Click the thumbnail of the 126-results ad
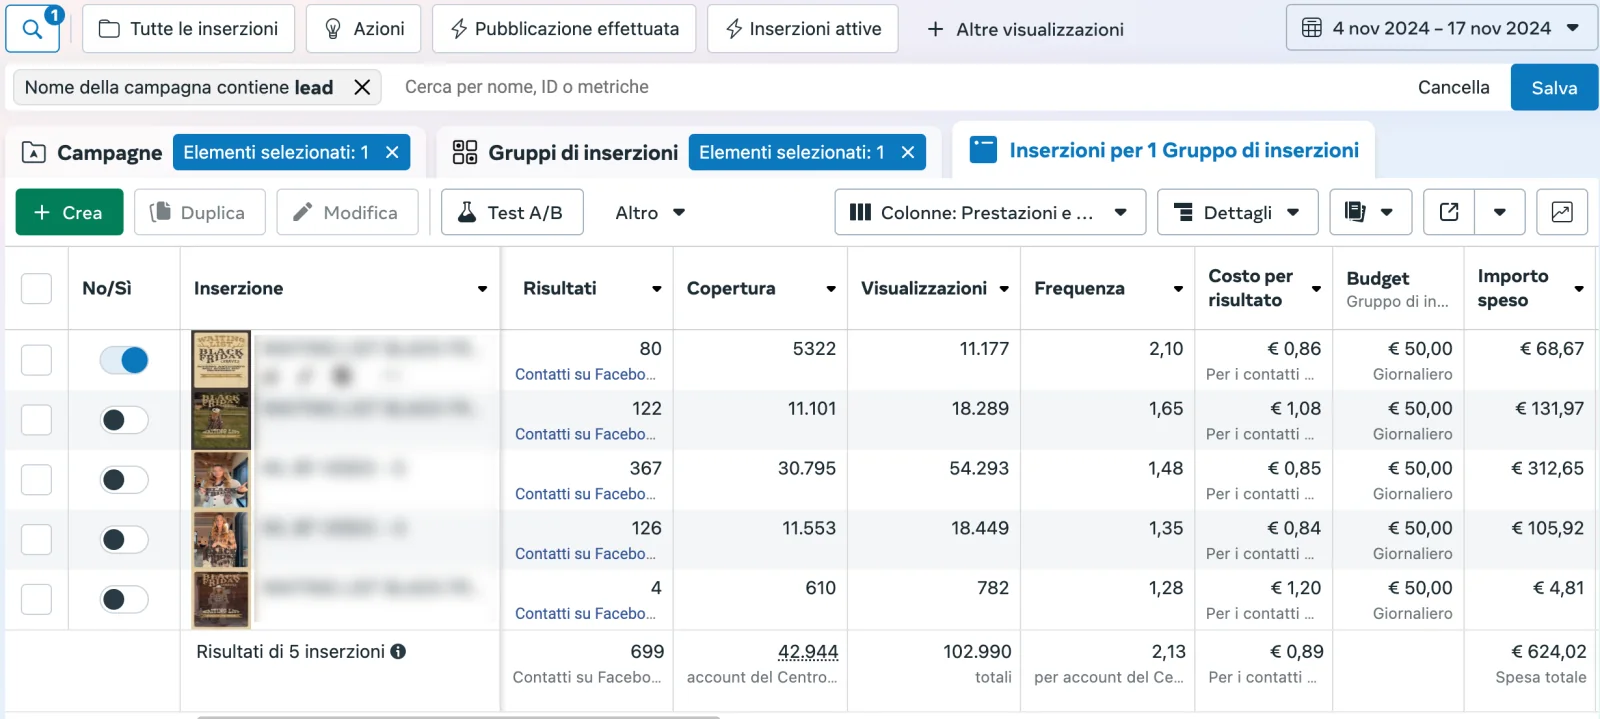Image resolution: width=1600 pixels, height=719 pixels. (x=221, y=540)
